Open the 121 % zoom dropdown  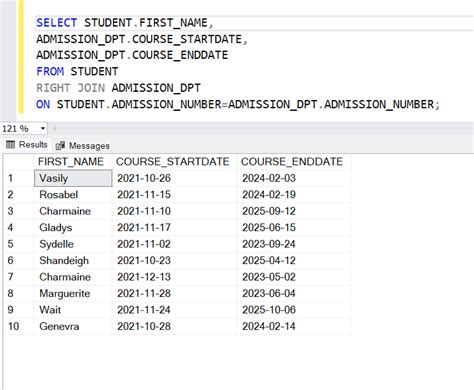pyautogui.click(x=42, y=128)
